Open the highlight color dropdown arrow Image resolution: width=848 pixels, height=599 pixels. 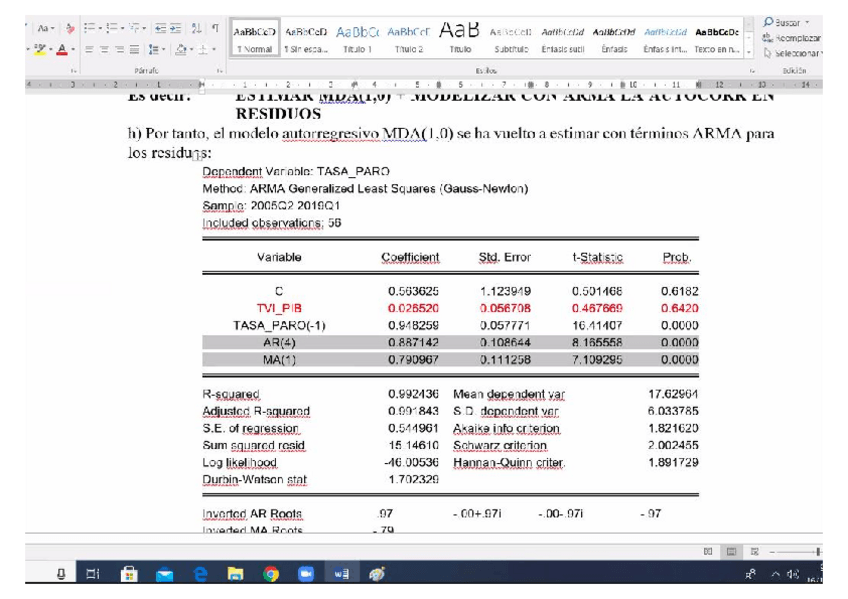coord(50,50)
